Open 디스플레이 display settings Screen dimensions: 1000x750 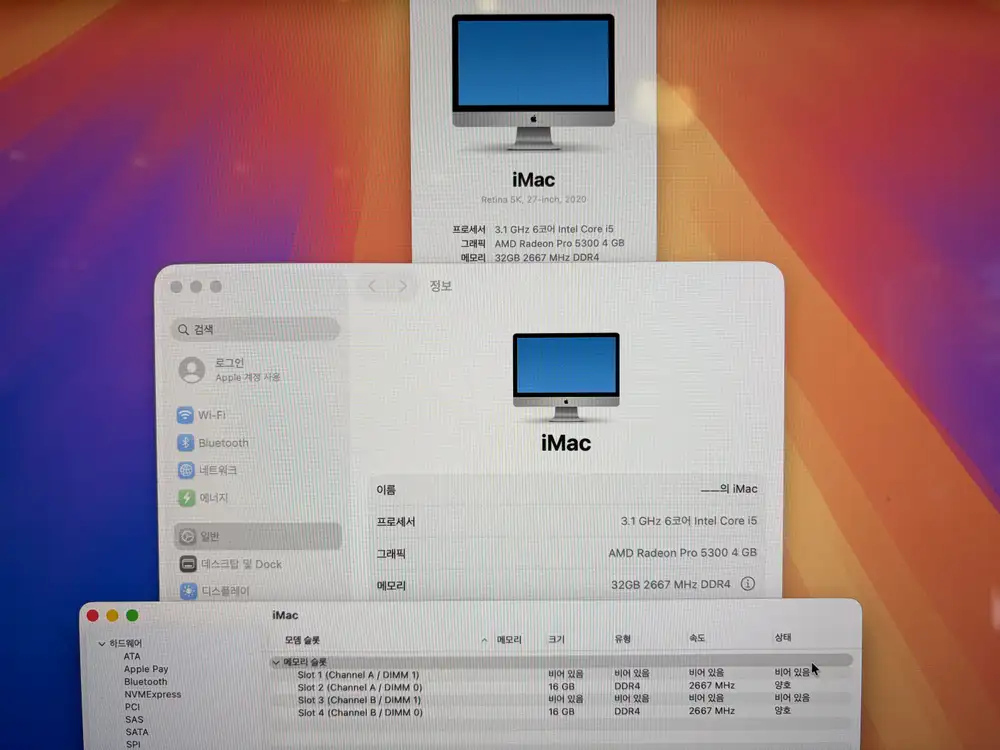[215, 591]
